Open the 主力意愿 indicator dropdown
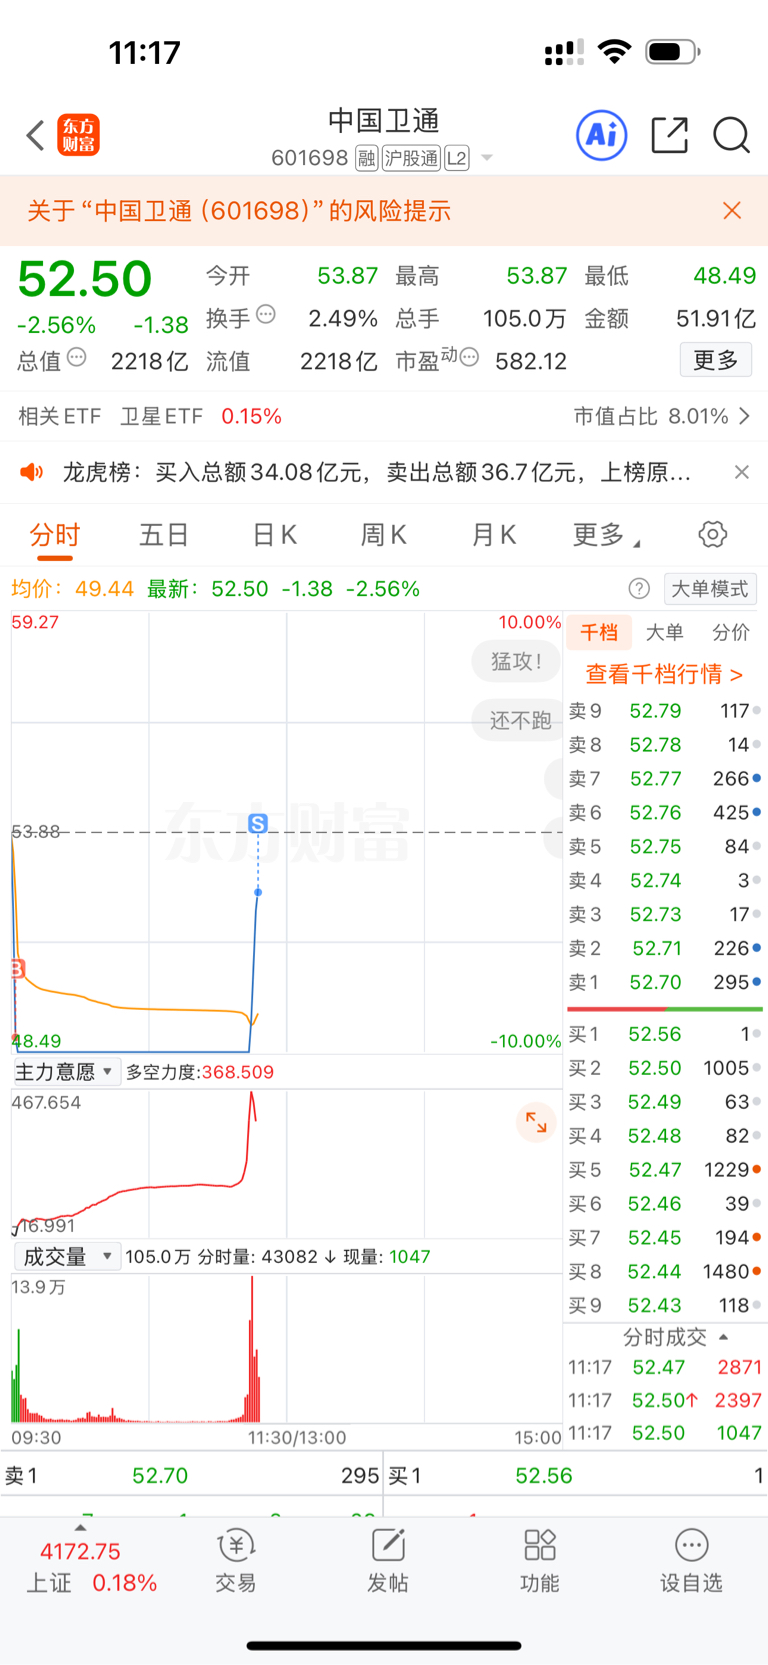This screenshot has height=1665, width=768. (66, 1072)
